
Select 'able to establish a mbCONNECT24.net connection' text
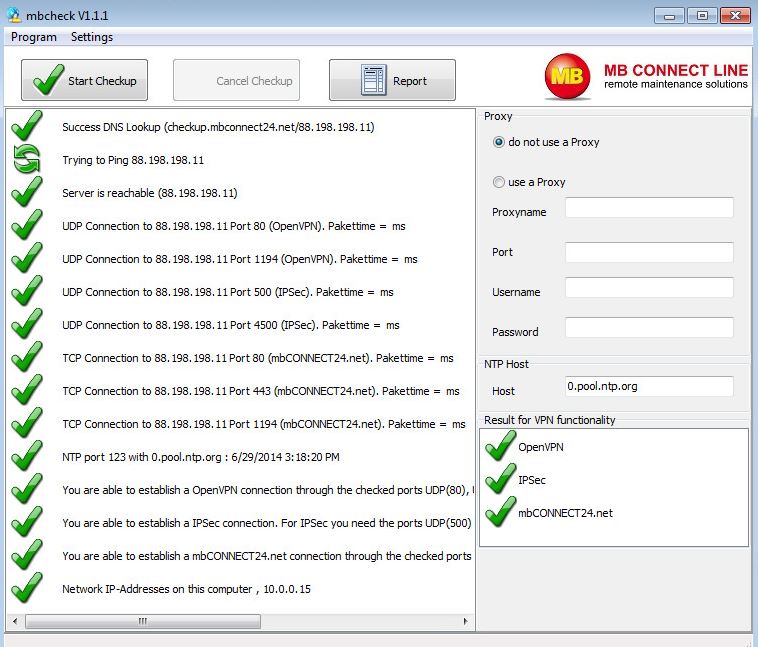pos(267,556)
